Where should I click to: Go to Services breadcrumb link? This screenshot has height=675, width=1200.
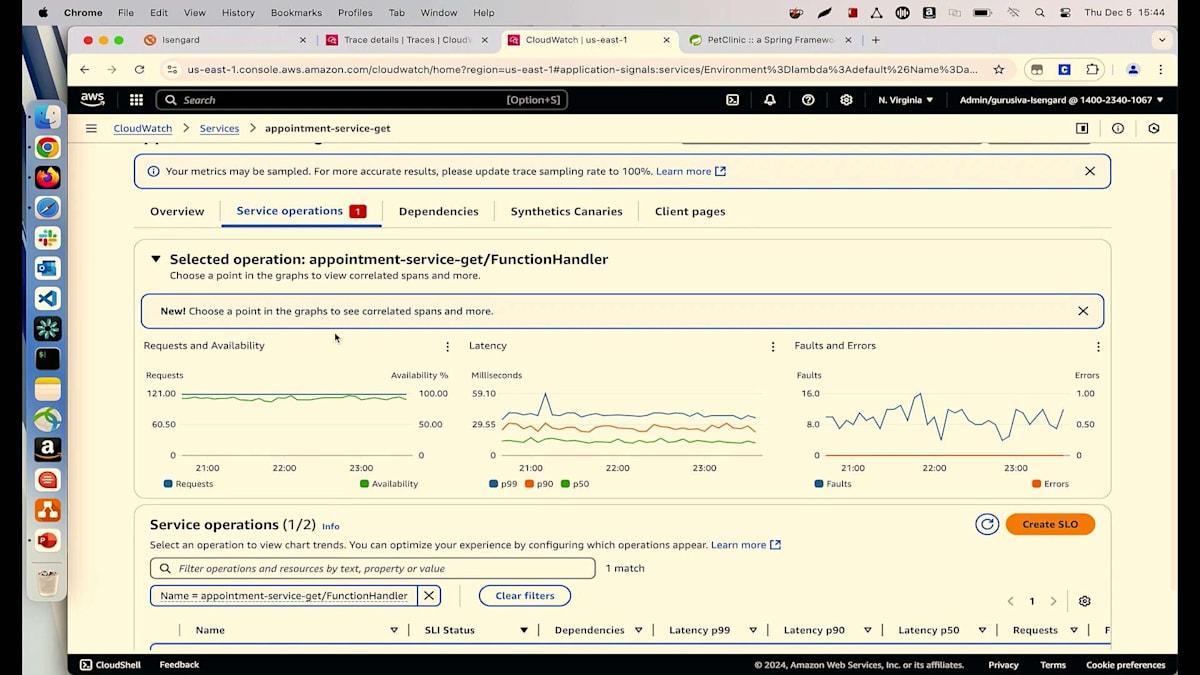(x=219, y=128)
